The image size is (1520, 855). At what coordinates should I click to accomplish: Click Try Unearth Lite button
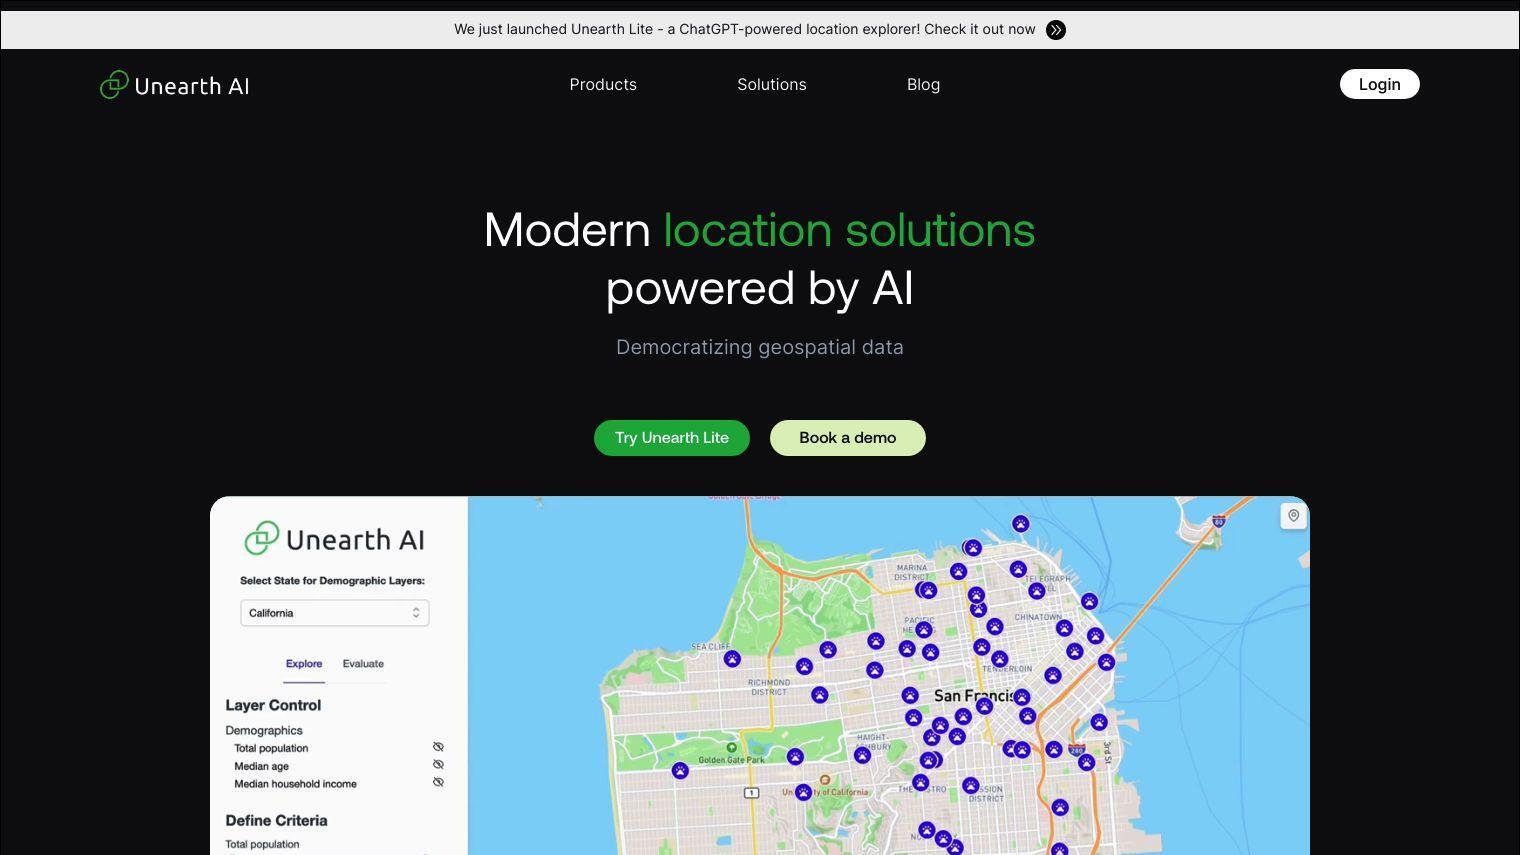672,438
